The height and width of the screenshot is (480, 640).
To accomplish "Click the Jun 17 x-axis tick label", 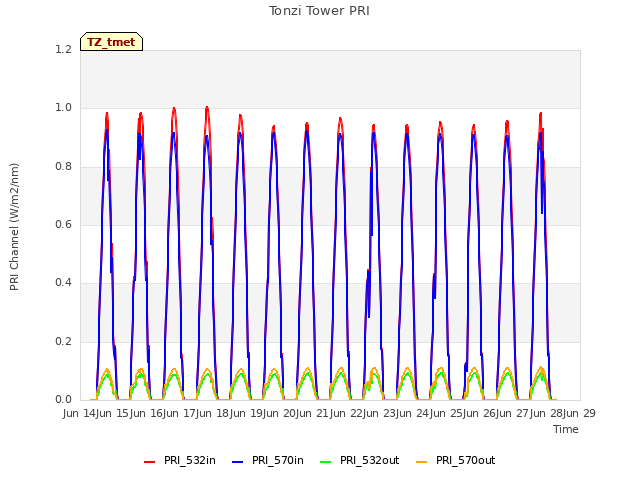I will (180, 413).
